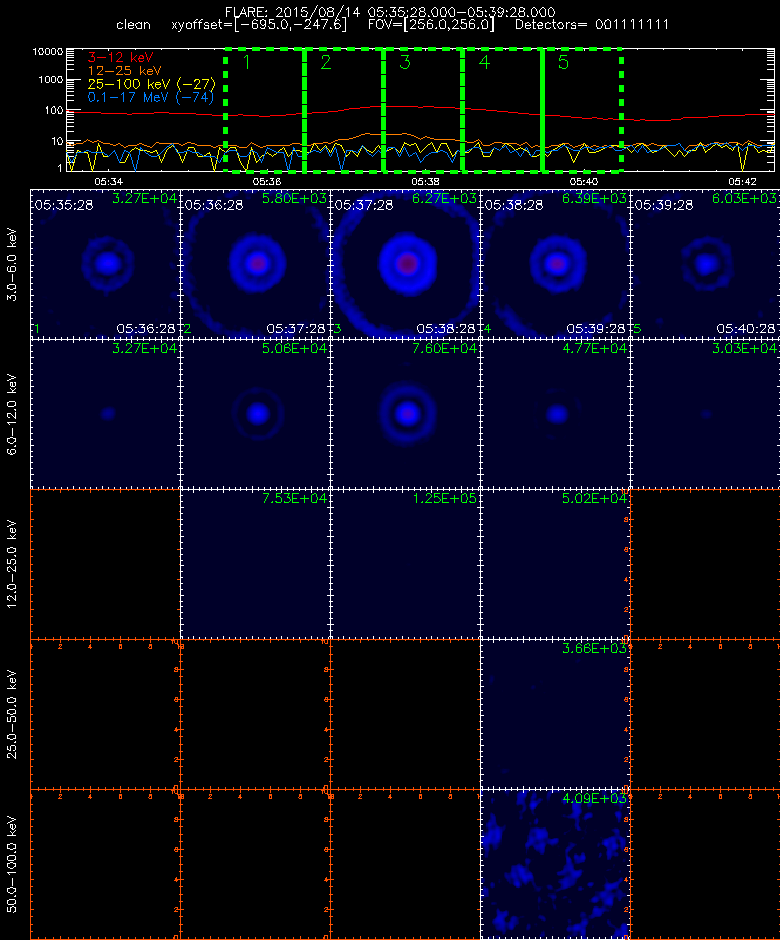Image resolution: width=780 pixels, height=940 pixels.
Task: Click the 6.03E+03 peak value
Action: (x=744, y=198)
